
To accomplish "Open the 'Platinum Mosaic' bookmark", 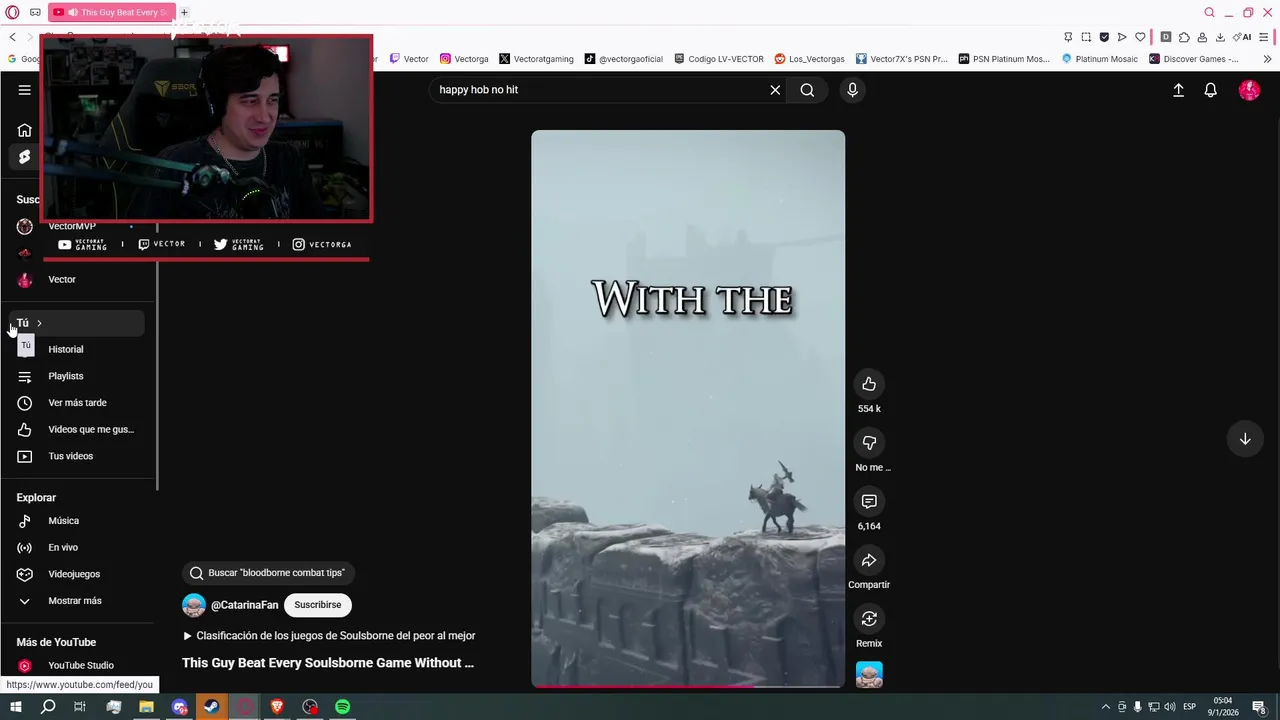I will (x=1099, y=59).
